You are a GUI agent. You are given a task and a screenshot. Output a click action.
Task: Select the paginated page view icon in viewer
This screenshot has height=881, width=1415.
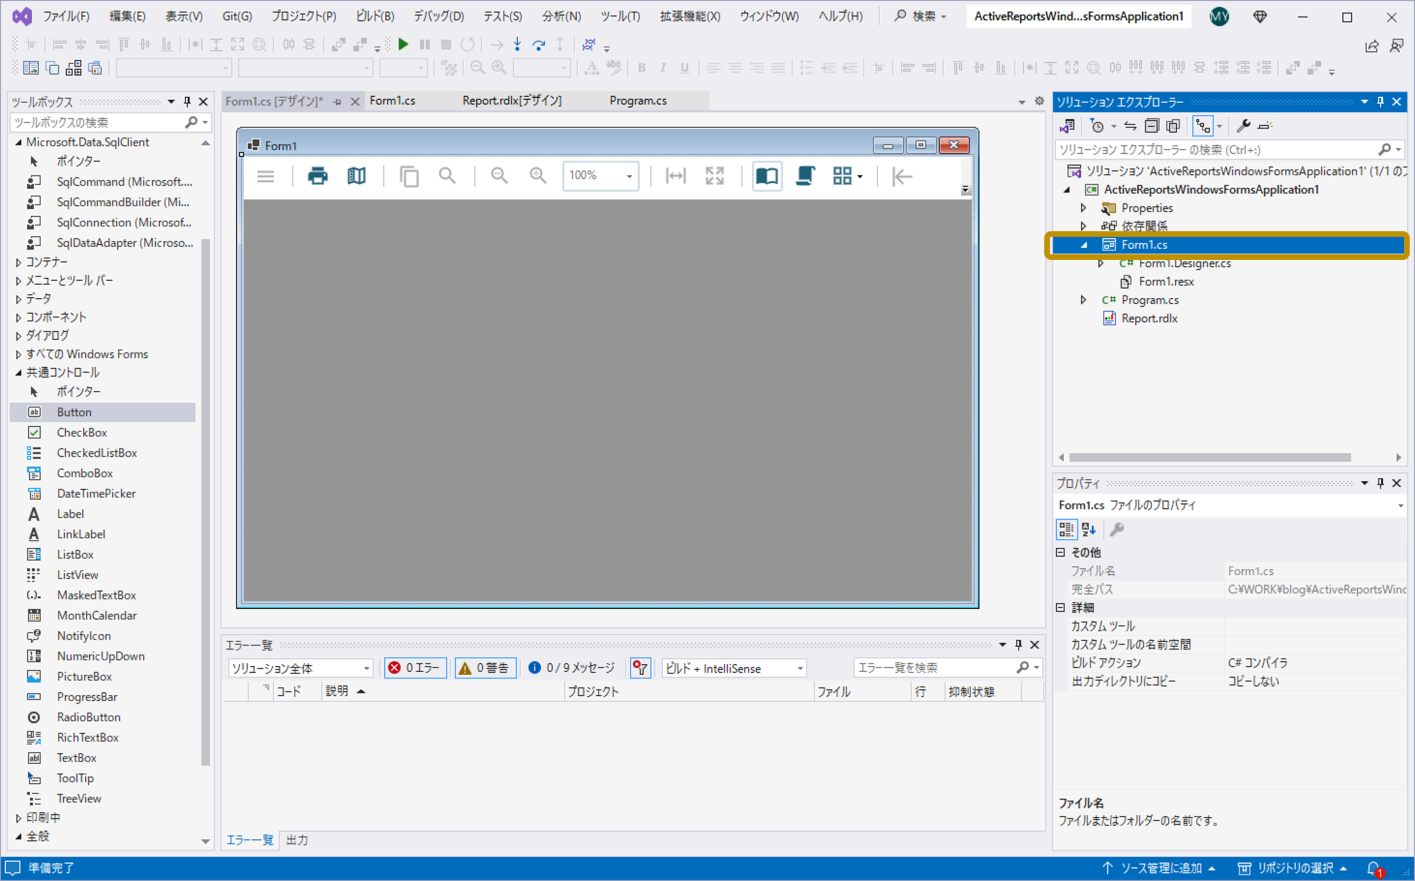(767, 176)
